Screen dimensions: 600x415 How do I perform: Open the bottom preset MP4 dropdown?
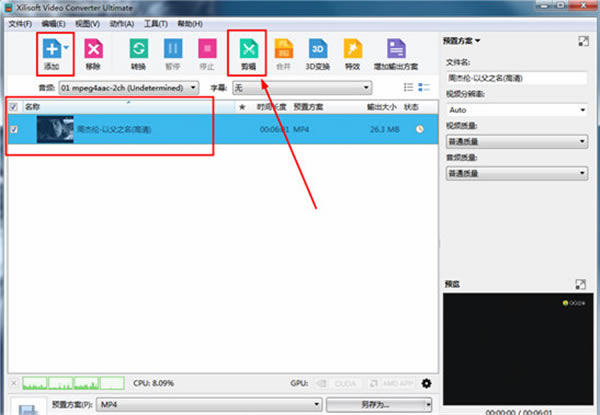pos(209,404)
